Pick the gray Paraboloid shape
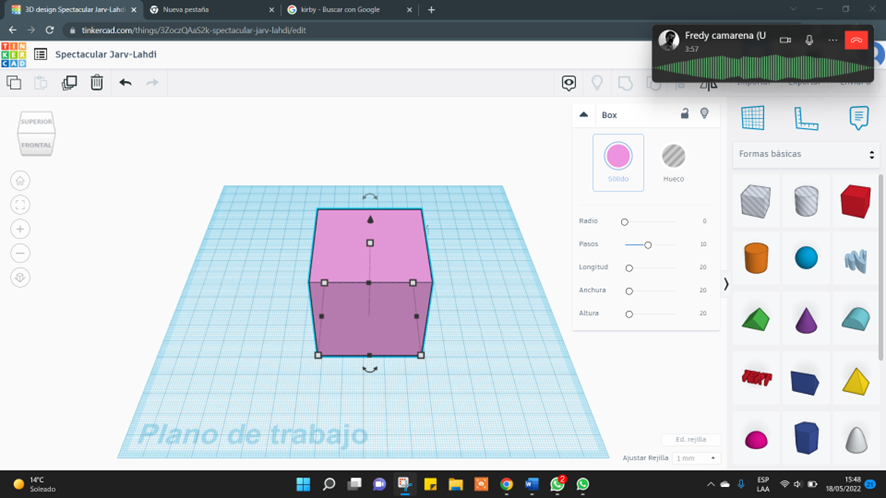The image size is (886, 498). (x=856, y=439)
